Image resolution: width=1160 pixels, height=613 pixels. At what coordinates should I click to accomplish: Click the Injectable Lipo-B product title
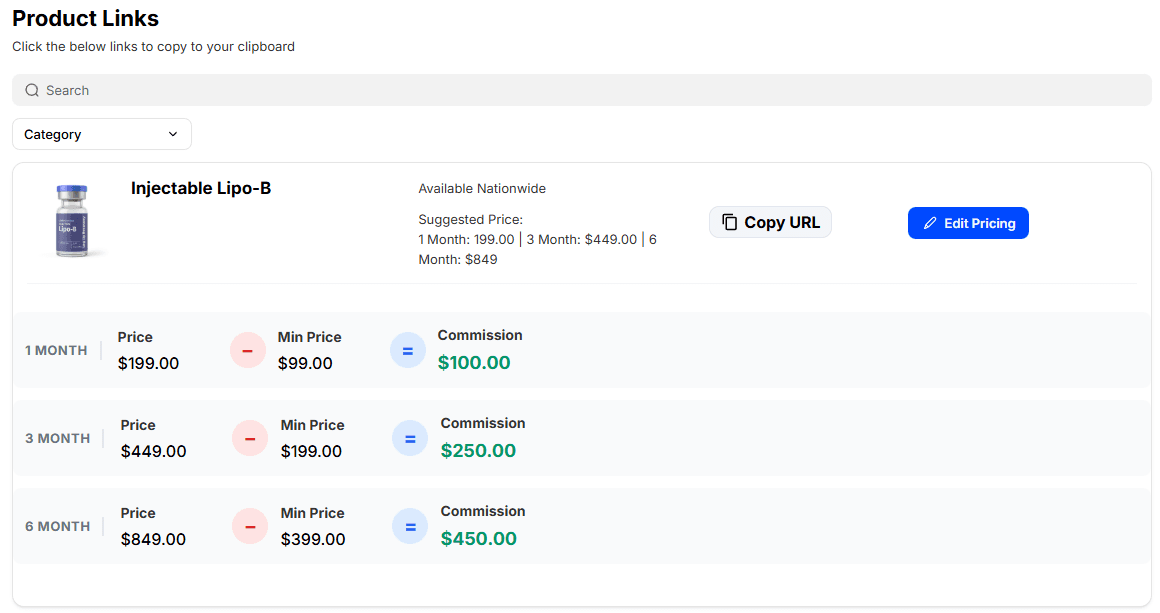click(x=201, y=188)
